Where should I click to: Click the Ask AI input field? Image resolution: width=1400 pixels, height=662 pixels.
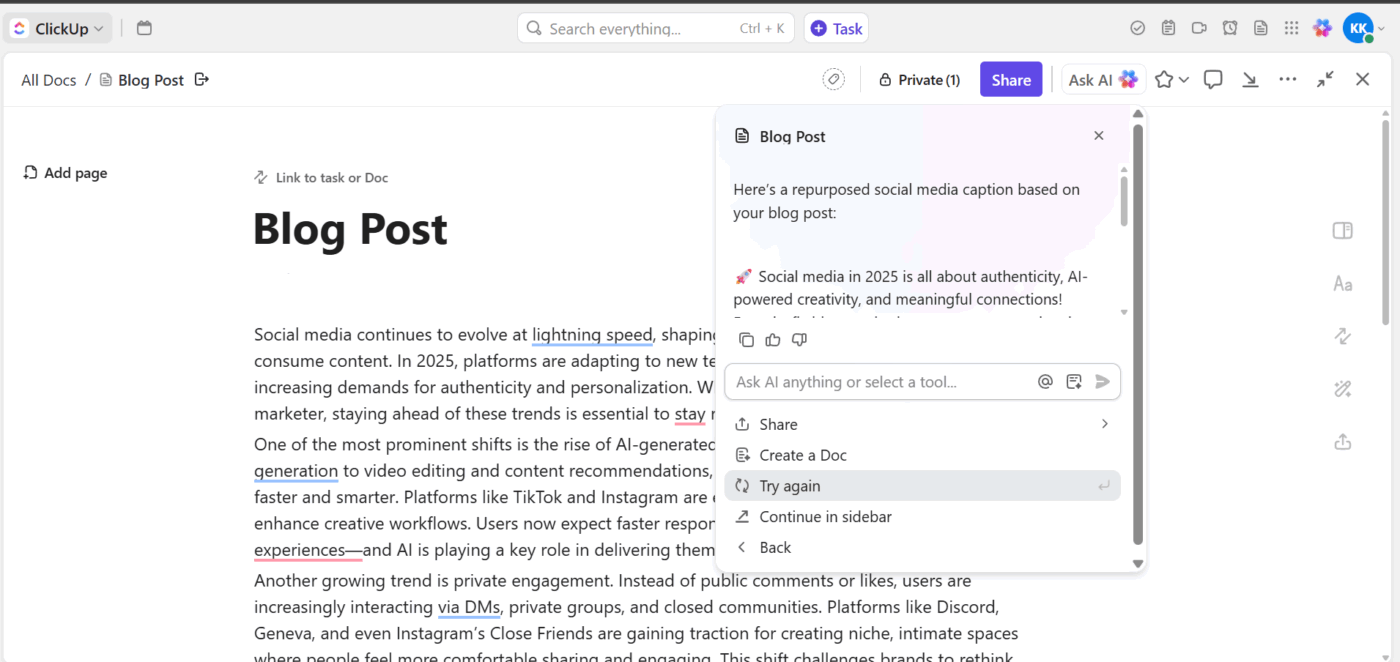pos(880,381)
